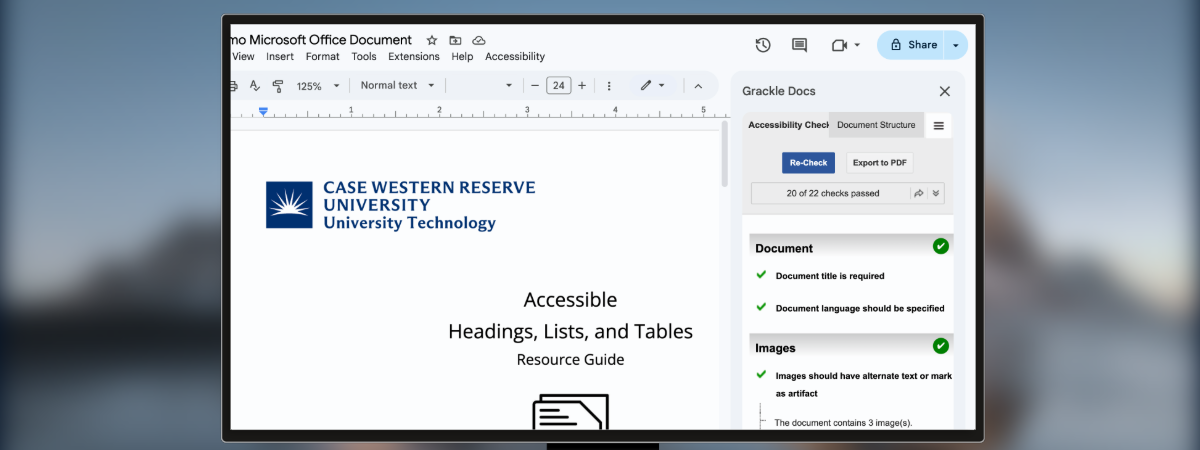Click the document title in header

(321, 39)
